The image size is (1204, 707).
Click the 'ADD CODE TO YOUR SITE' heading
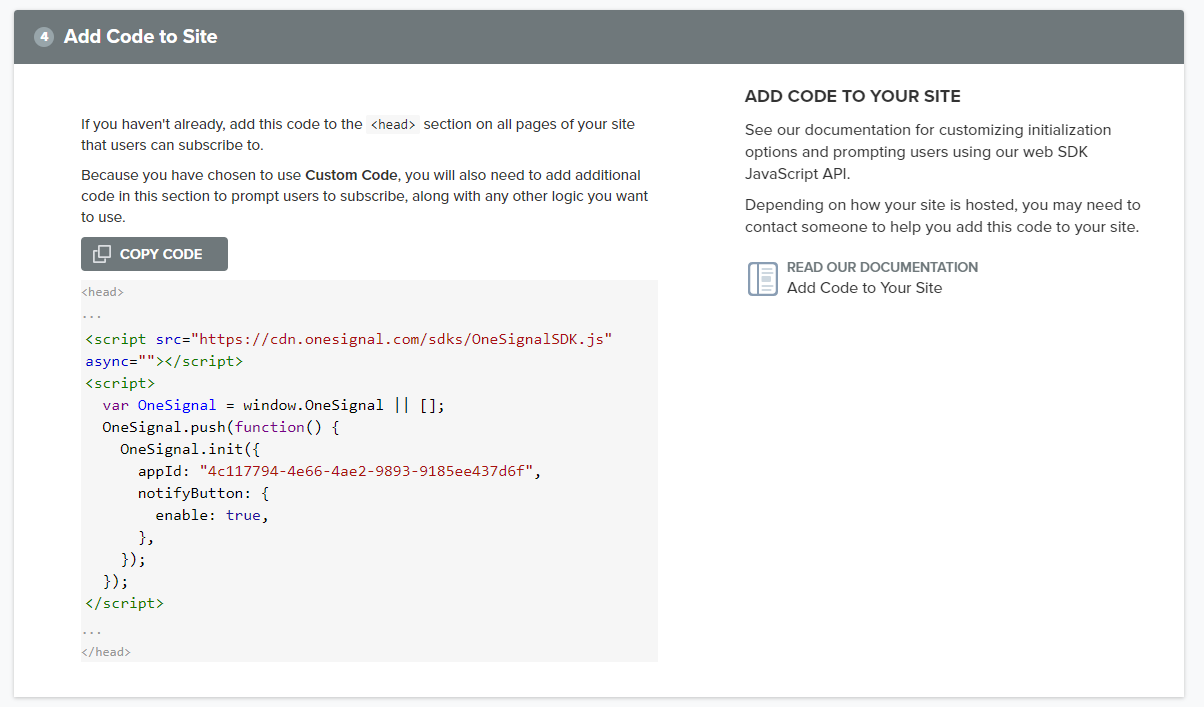point(853,97)
